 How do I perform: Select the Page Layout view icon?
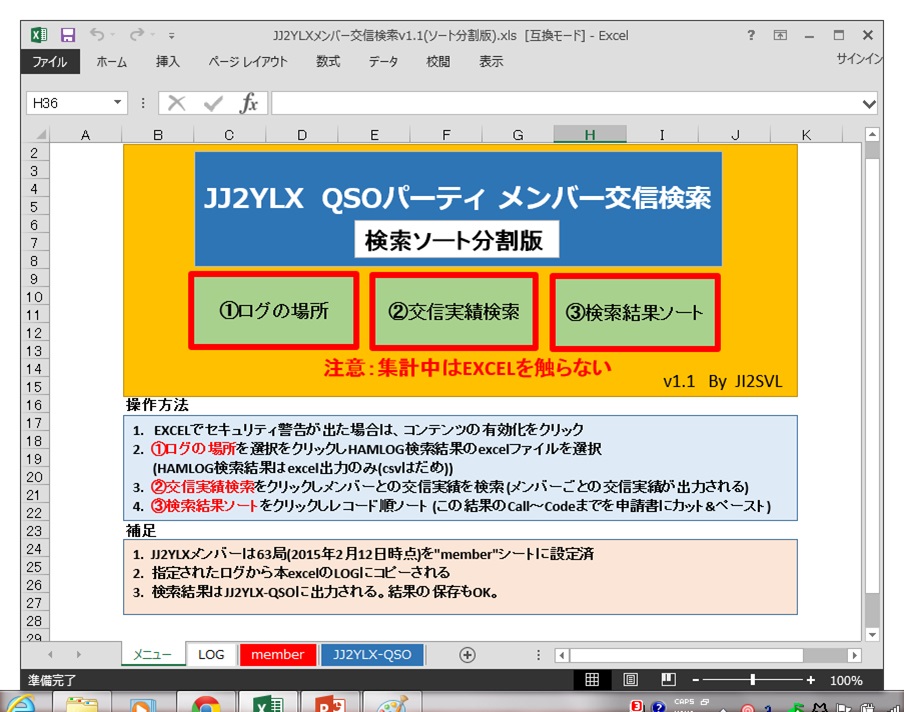(630, 680)
